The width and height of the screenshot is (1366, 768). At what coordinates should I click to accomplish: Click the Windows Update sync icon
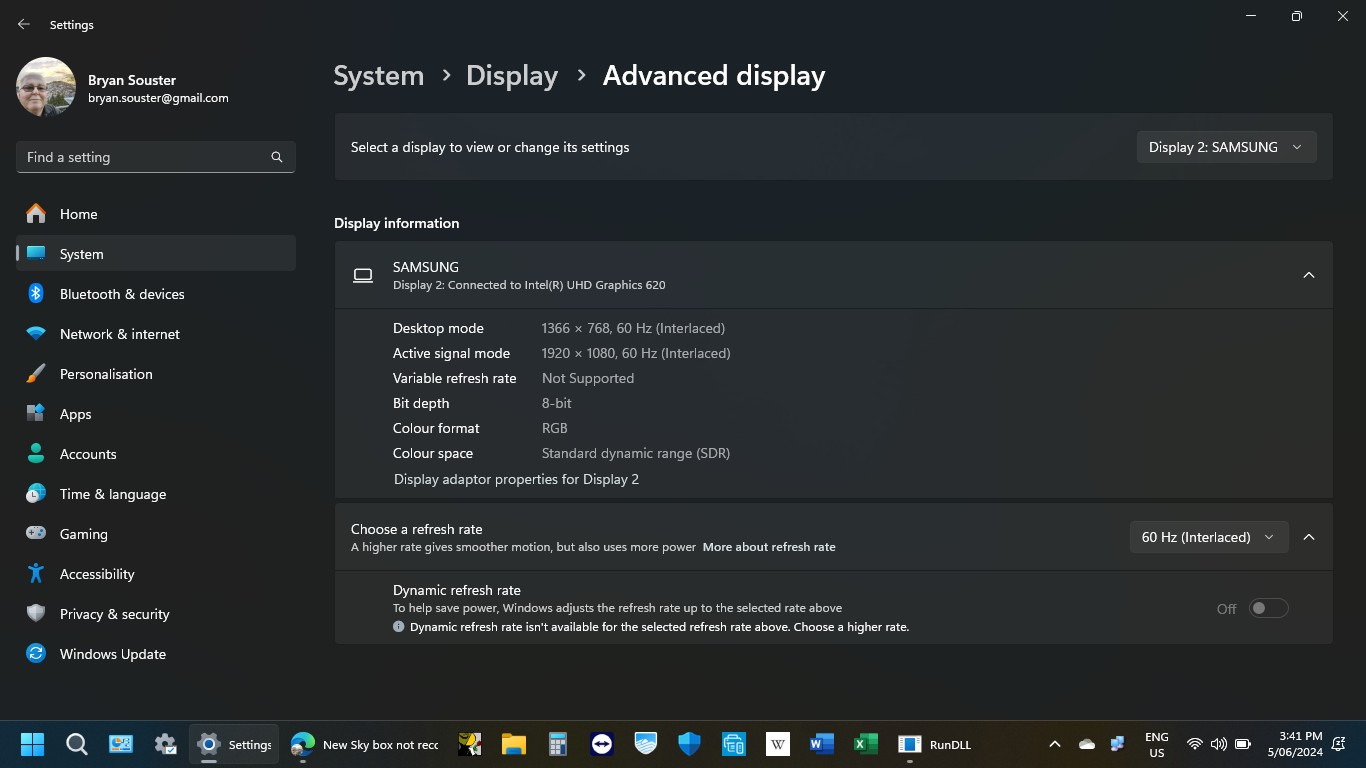36,654
